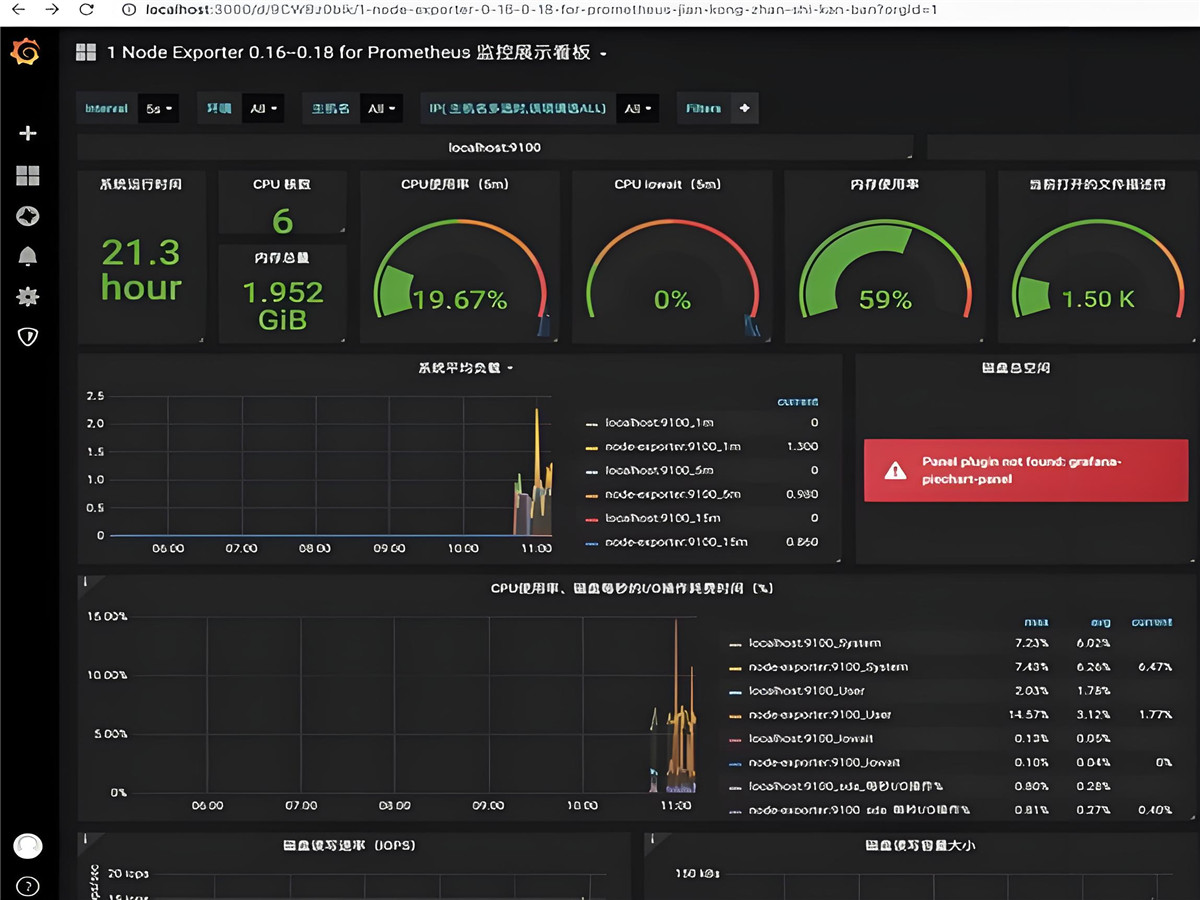The height and width of the screenshot is (900, 1200).
Task: Click the browser back arrow
Action: pyautogui.click(x=19, y=9)
